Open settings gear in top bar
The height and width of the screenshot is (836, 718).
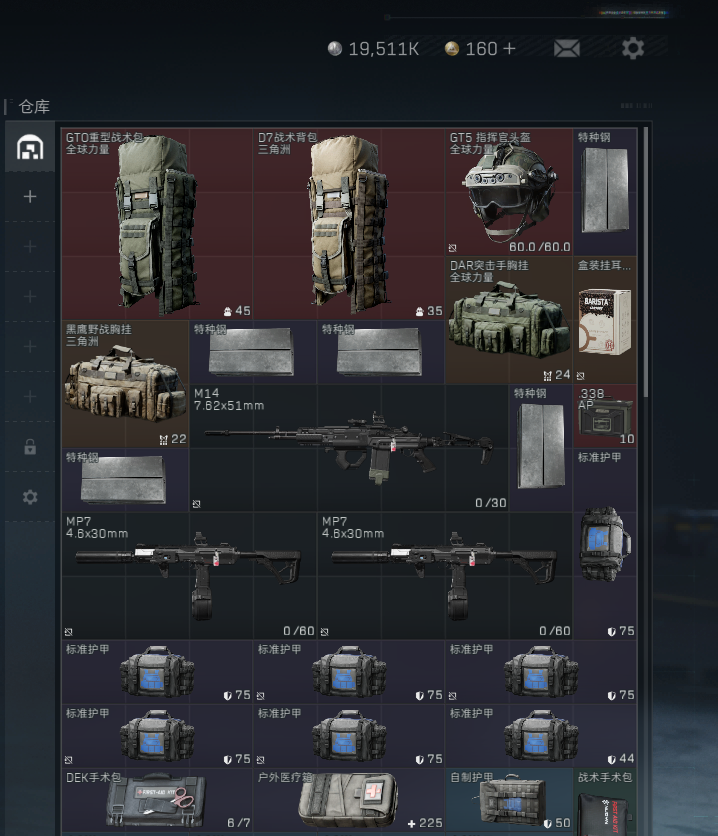[x=632, y=48]
